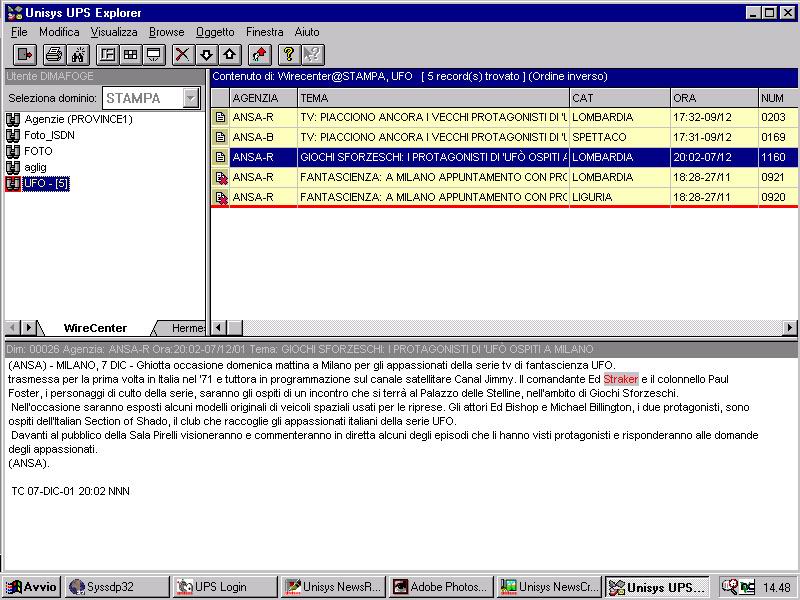Click the Avvio start button
This screenshot has height=600, width=800.
32,587
